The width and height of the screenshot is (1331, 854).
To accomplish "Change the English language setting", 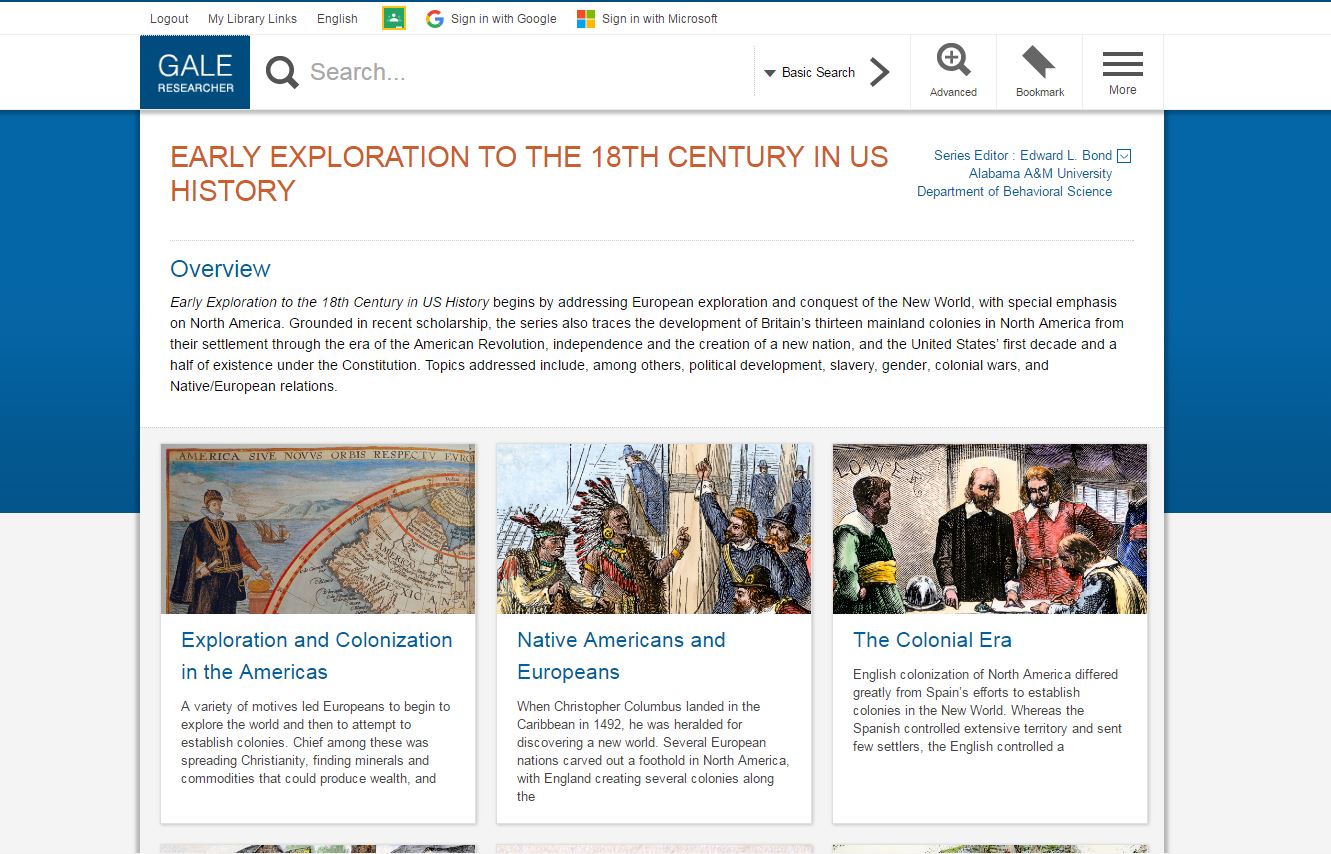I will point(337,18).
